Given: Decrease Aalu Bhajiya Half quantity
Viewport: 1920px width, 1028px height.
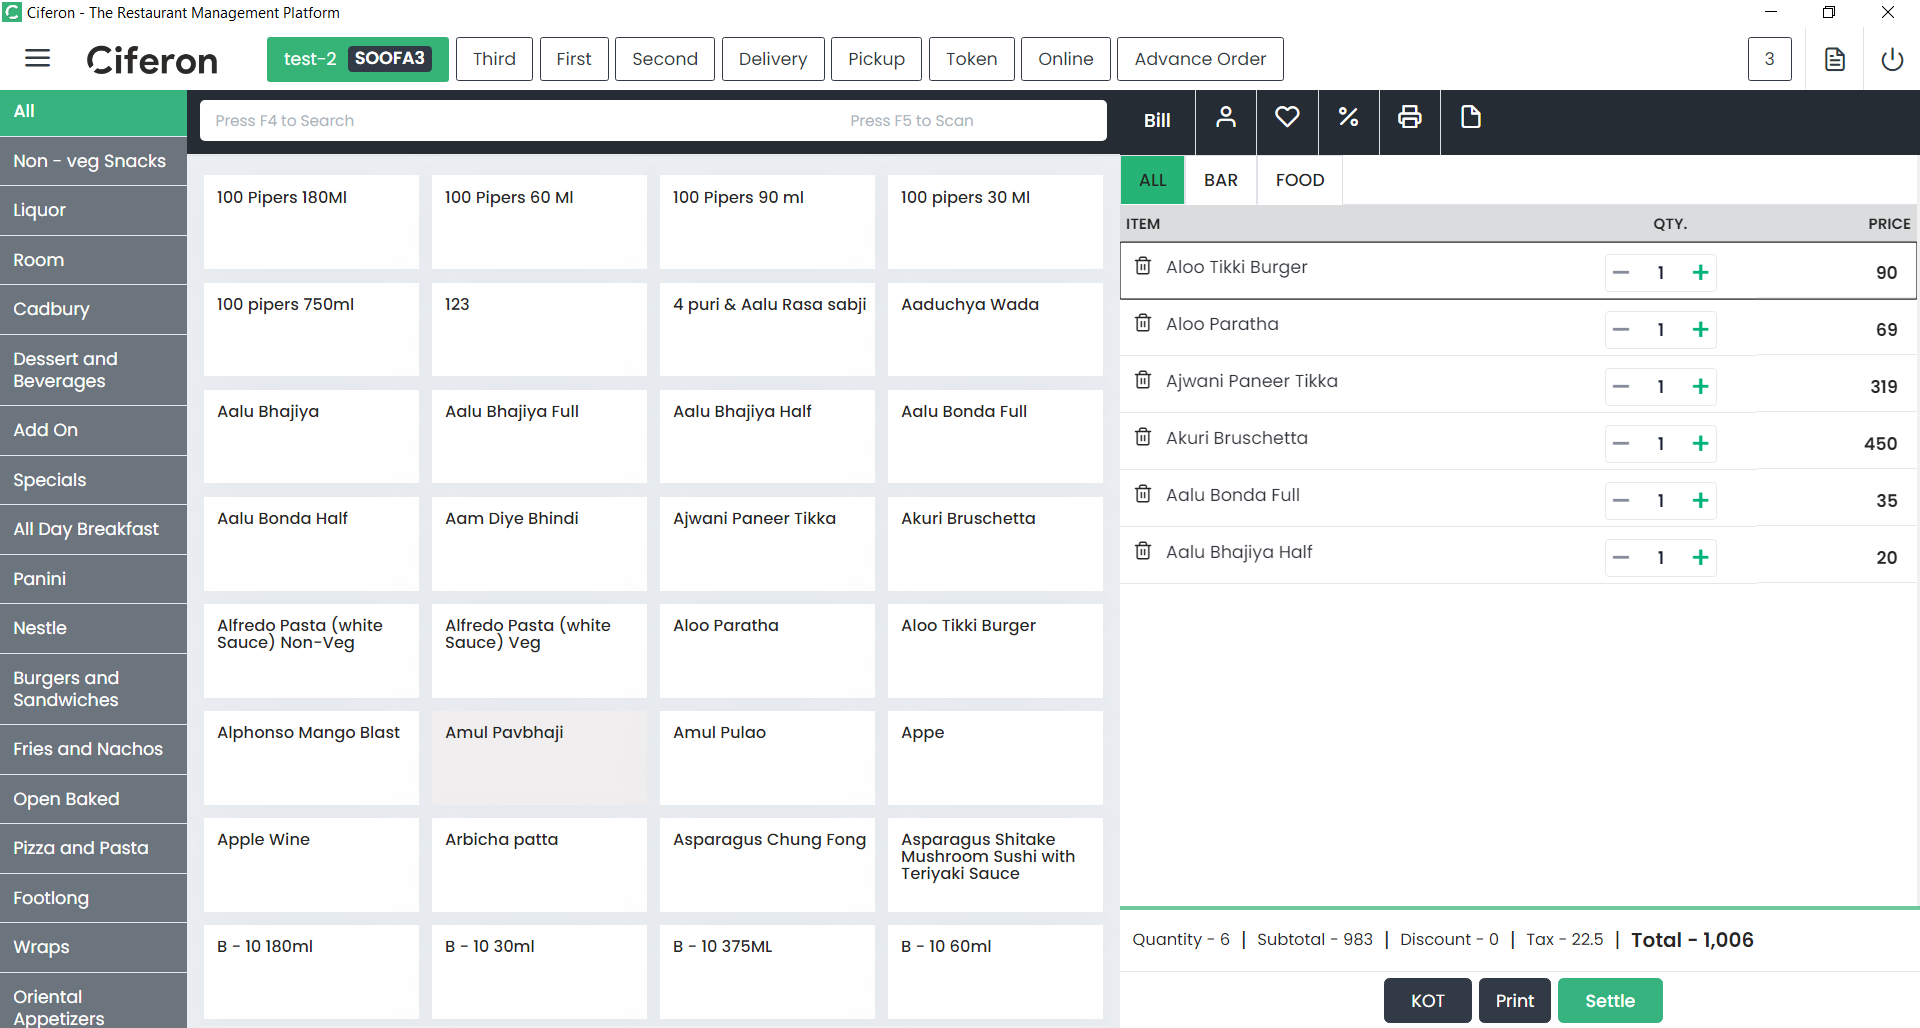Looking at the screenshot, I should [1621, 557].
